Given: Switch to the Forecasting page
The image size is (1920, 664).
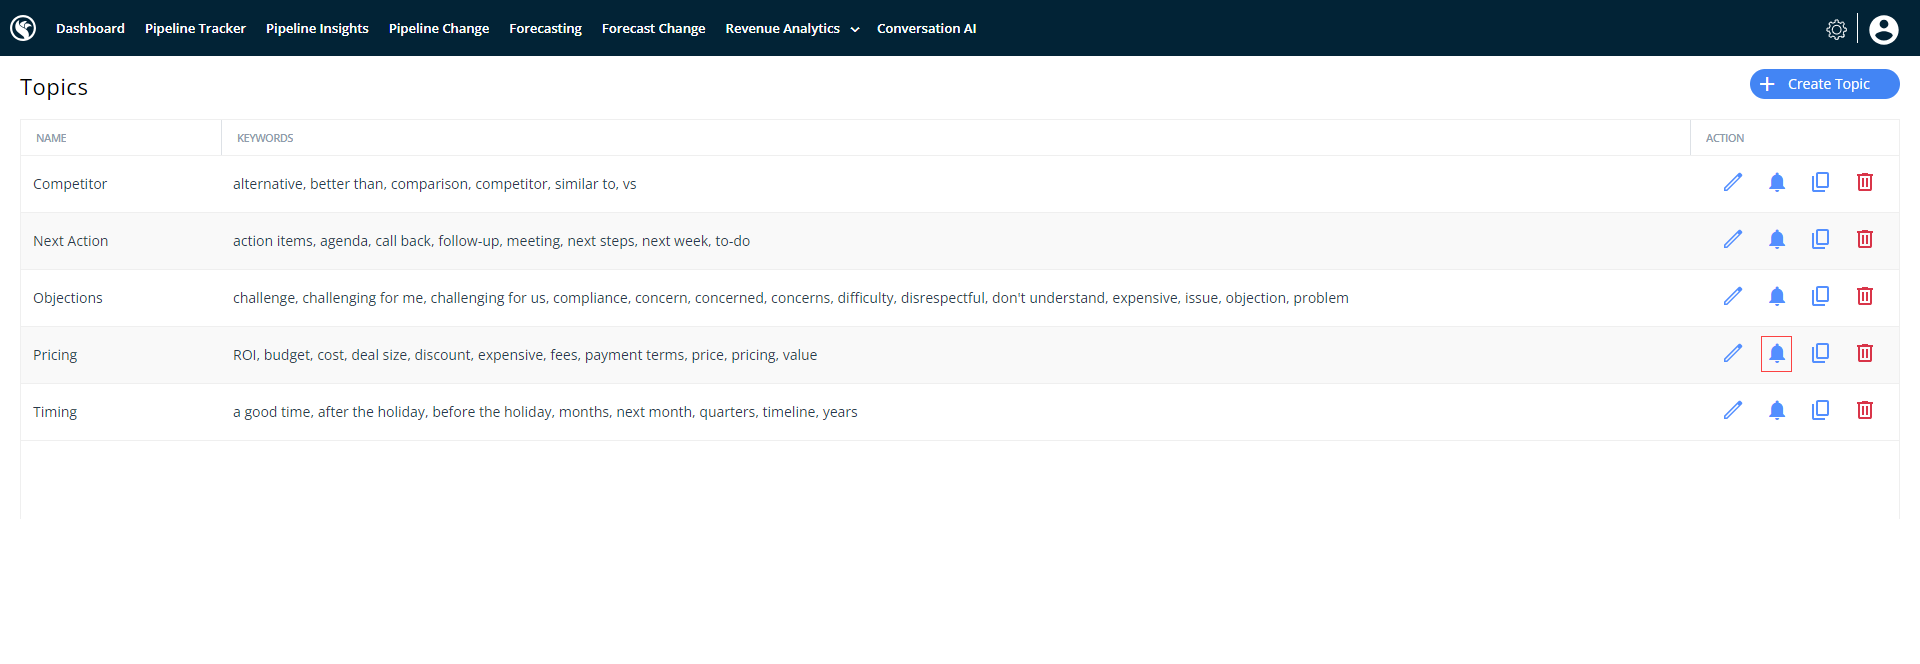Looking at the screenshot, I should [x=545, y=29].
